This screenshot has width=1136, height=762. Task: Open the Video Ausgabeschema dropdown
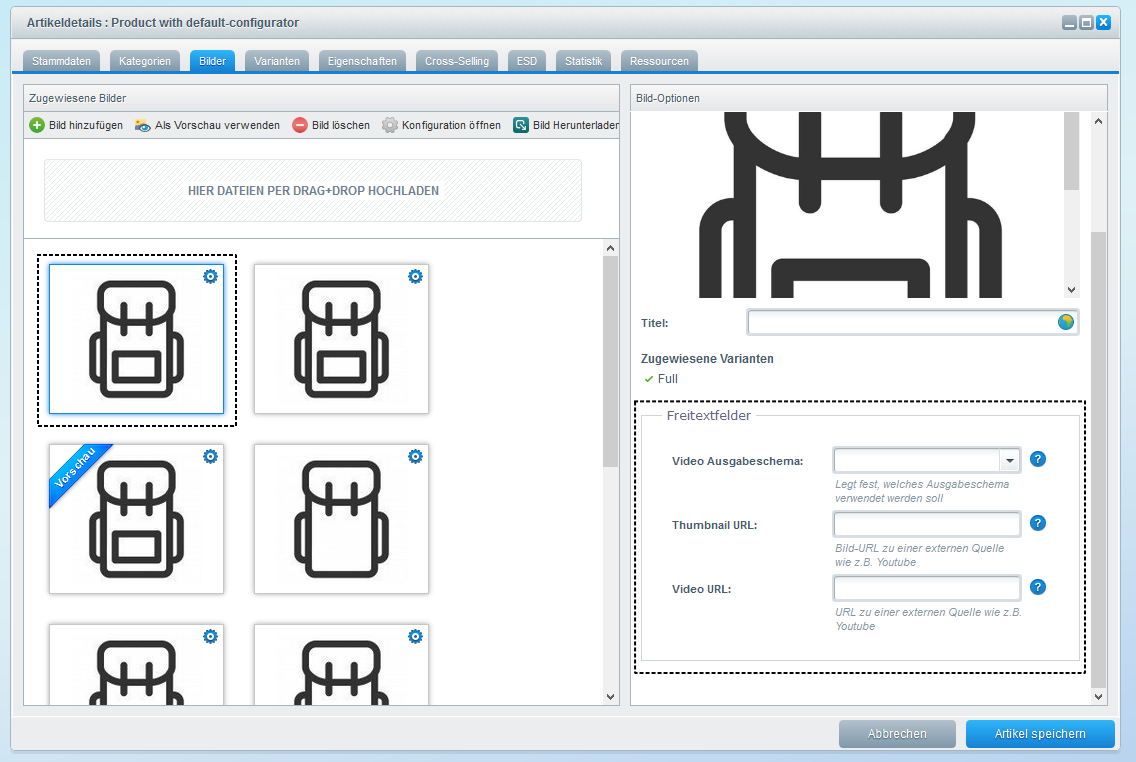(1009, 460)
